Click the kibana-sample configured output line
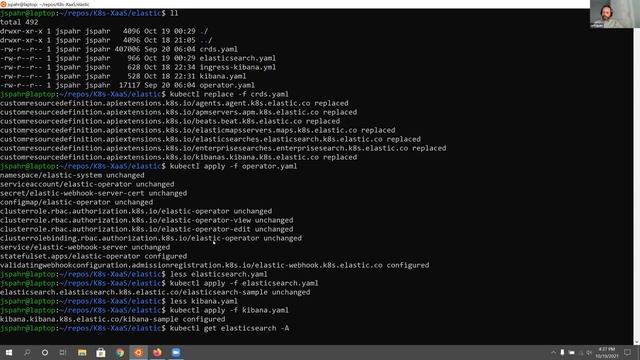 click(113, 319)
